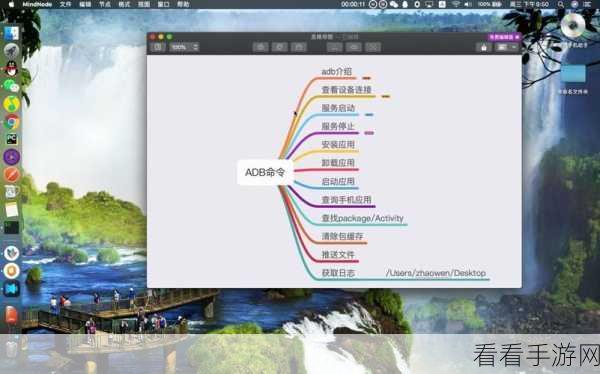Select the 清除包缓存 node
600x374 pixels.
click(x=342, y=236)
